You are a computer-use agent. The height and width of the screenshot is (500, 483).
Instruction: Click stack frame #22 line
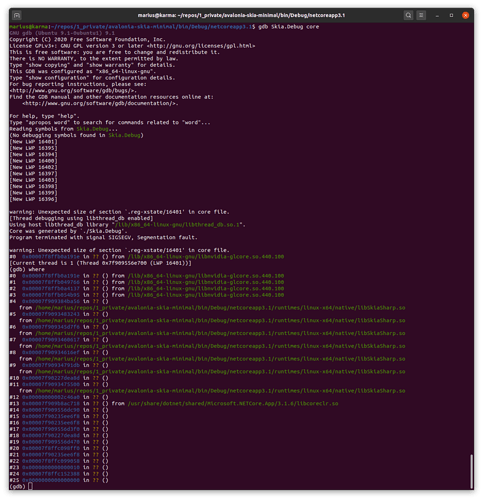pos(59,462)
